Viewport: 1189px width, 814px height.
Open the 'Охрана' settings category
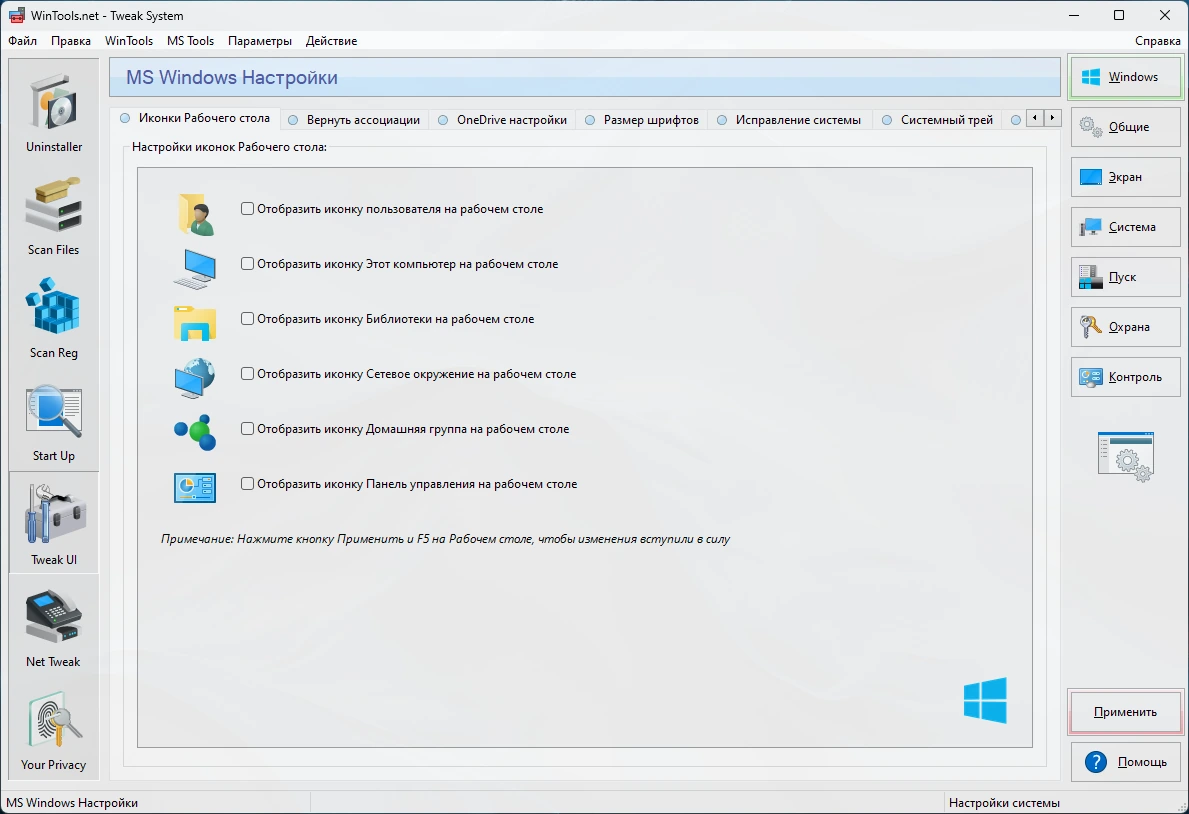point(1125,327)
